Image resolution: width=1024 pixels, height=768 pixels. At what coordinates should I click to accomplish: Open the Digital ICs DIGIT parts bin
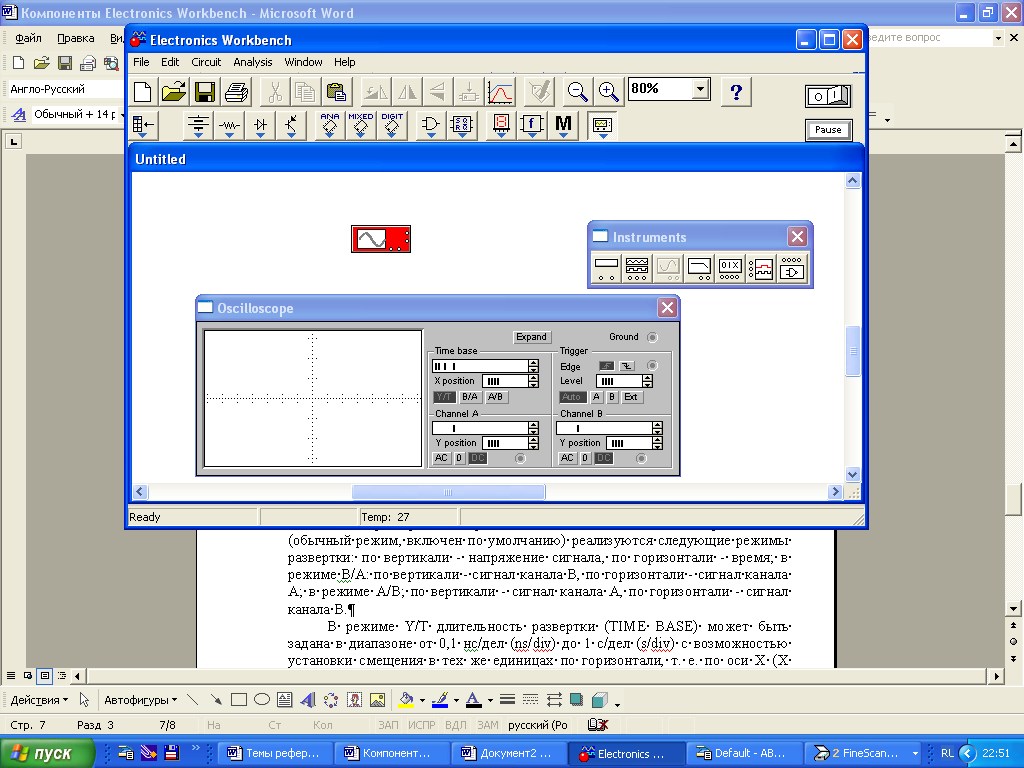pos(392,125)
